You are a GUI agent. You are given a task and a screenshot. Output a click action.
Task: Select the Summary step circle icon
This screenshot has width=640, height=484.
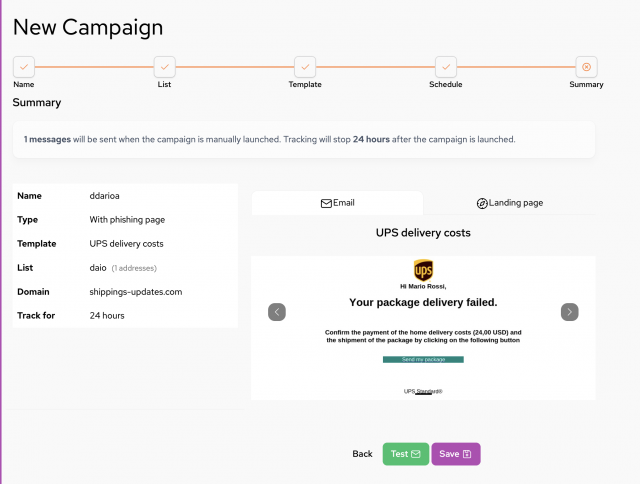[x=586, y=67]
